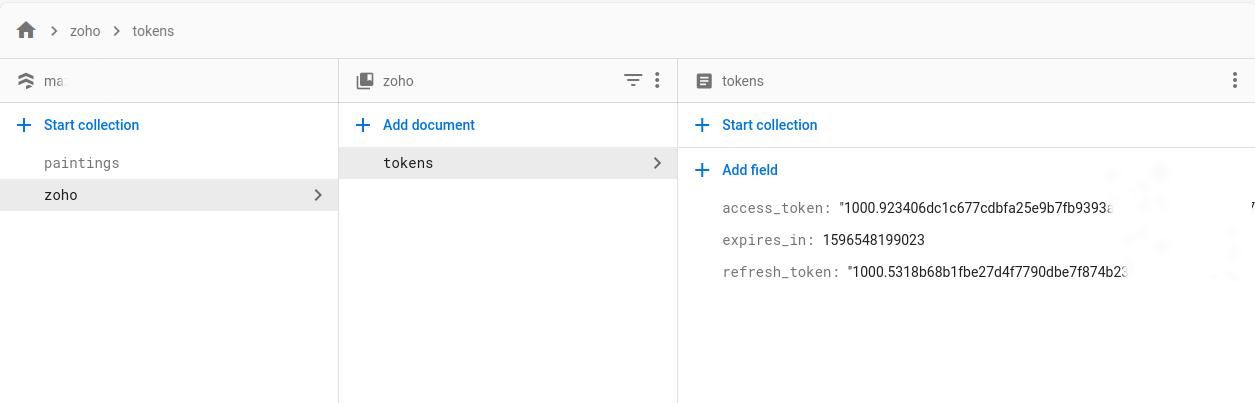Open zoho collection overflow menu
Viewport: 1255px width, 403px height.
click(657, 80)
